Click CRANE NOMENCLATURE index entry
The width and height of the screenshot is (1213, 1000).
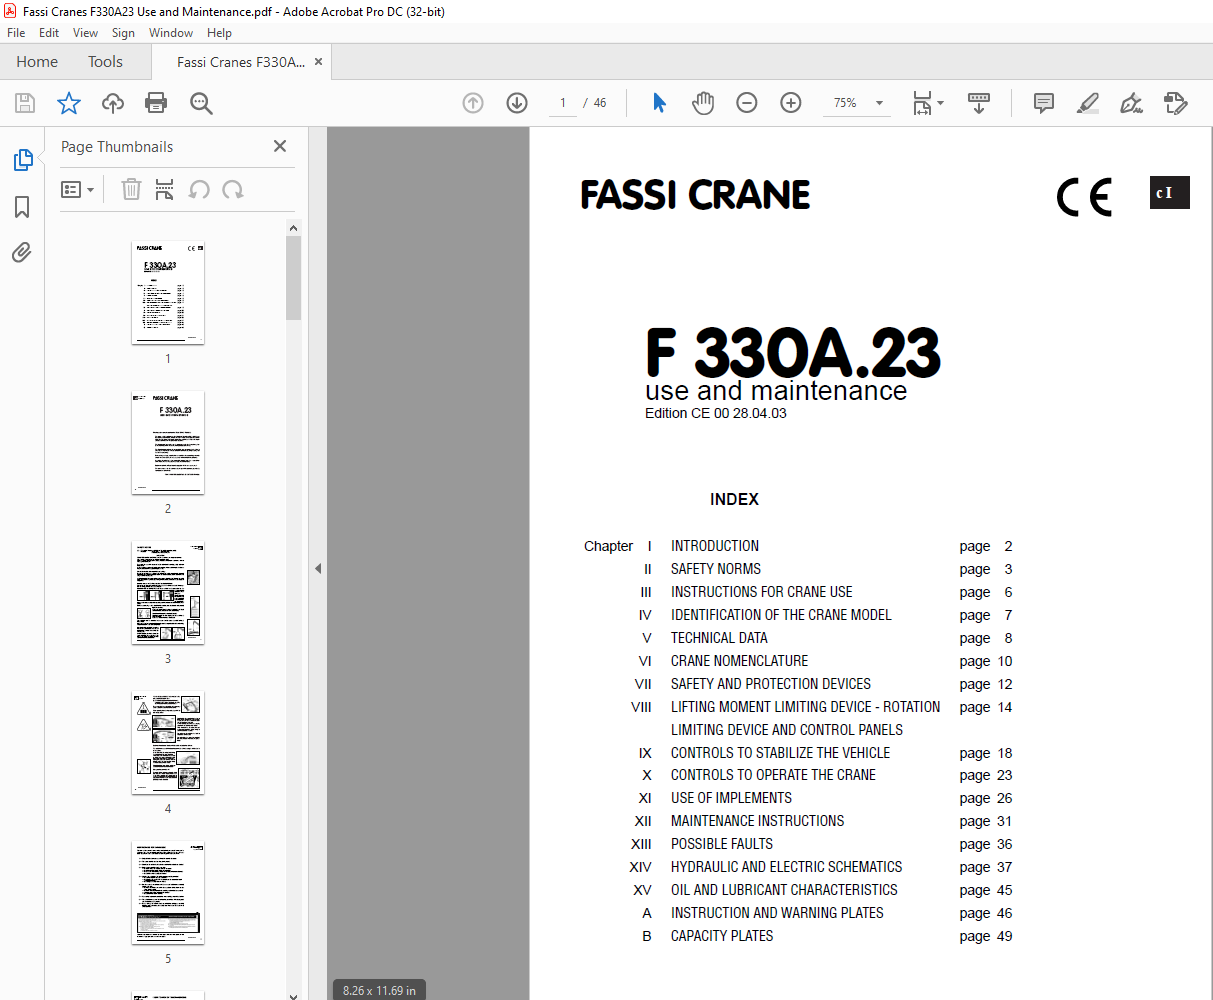pos(739,661)
